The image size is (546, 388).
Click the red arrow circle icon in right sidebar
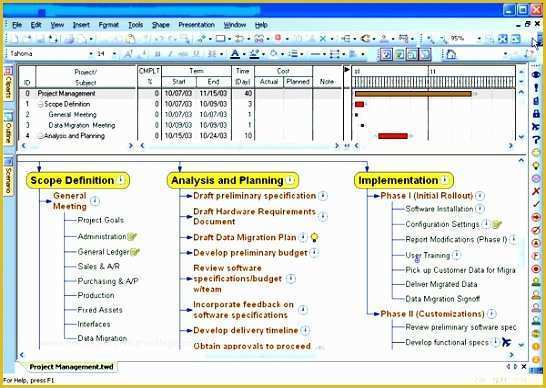[x=536, y=217]
